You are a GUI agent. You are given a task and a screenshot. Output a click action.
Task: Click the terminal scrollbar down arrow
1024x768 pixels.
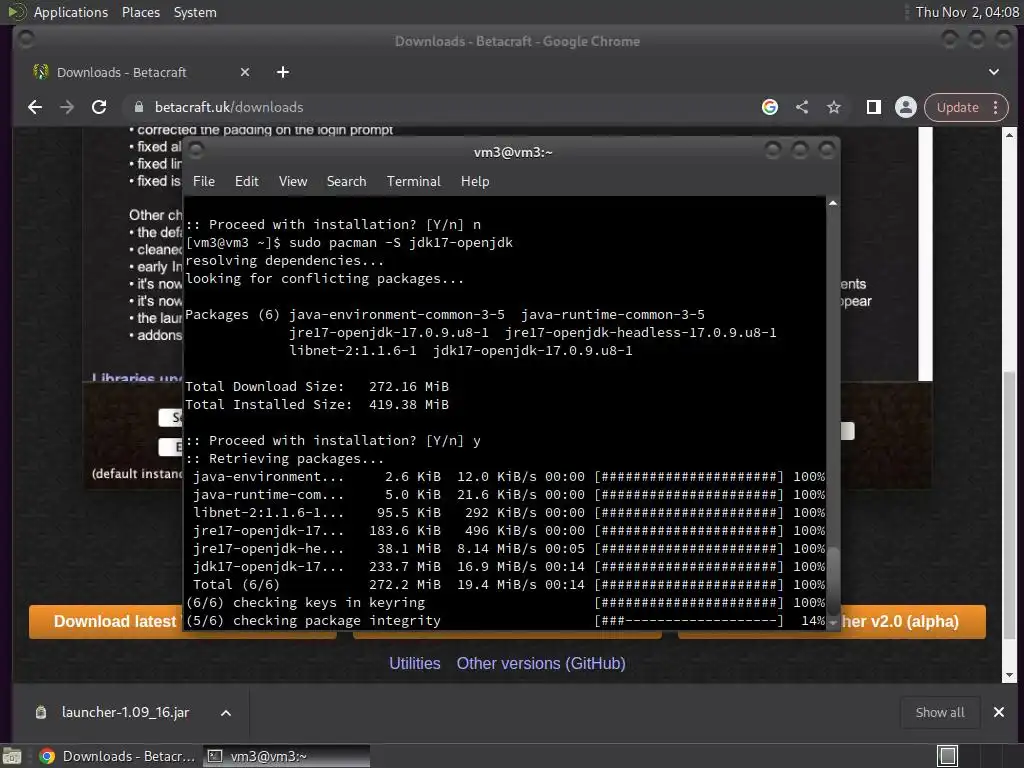coord(833,624)
